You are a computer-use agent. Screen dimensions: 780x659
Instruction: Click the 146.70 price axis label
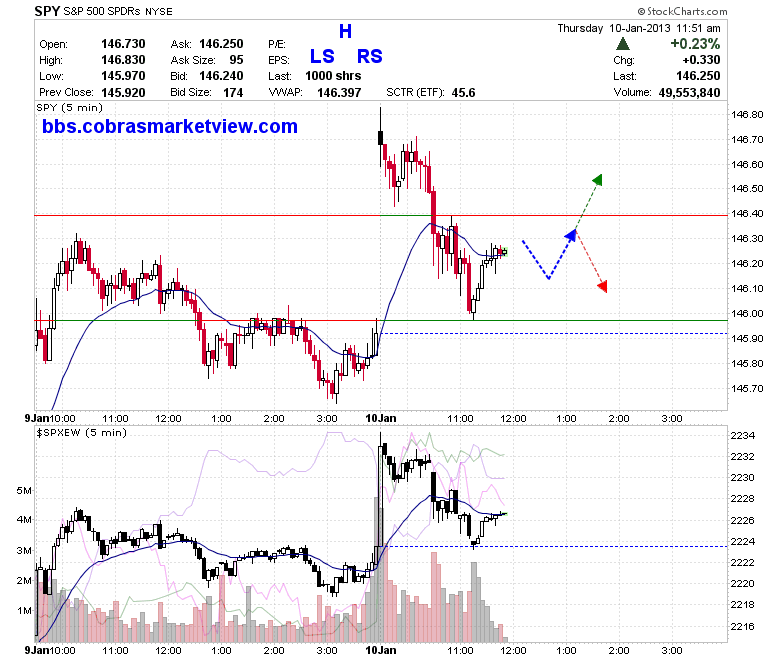(x=747, y=139)
